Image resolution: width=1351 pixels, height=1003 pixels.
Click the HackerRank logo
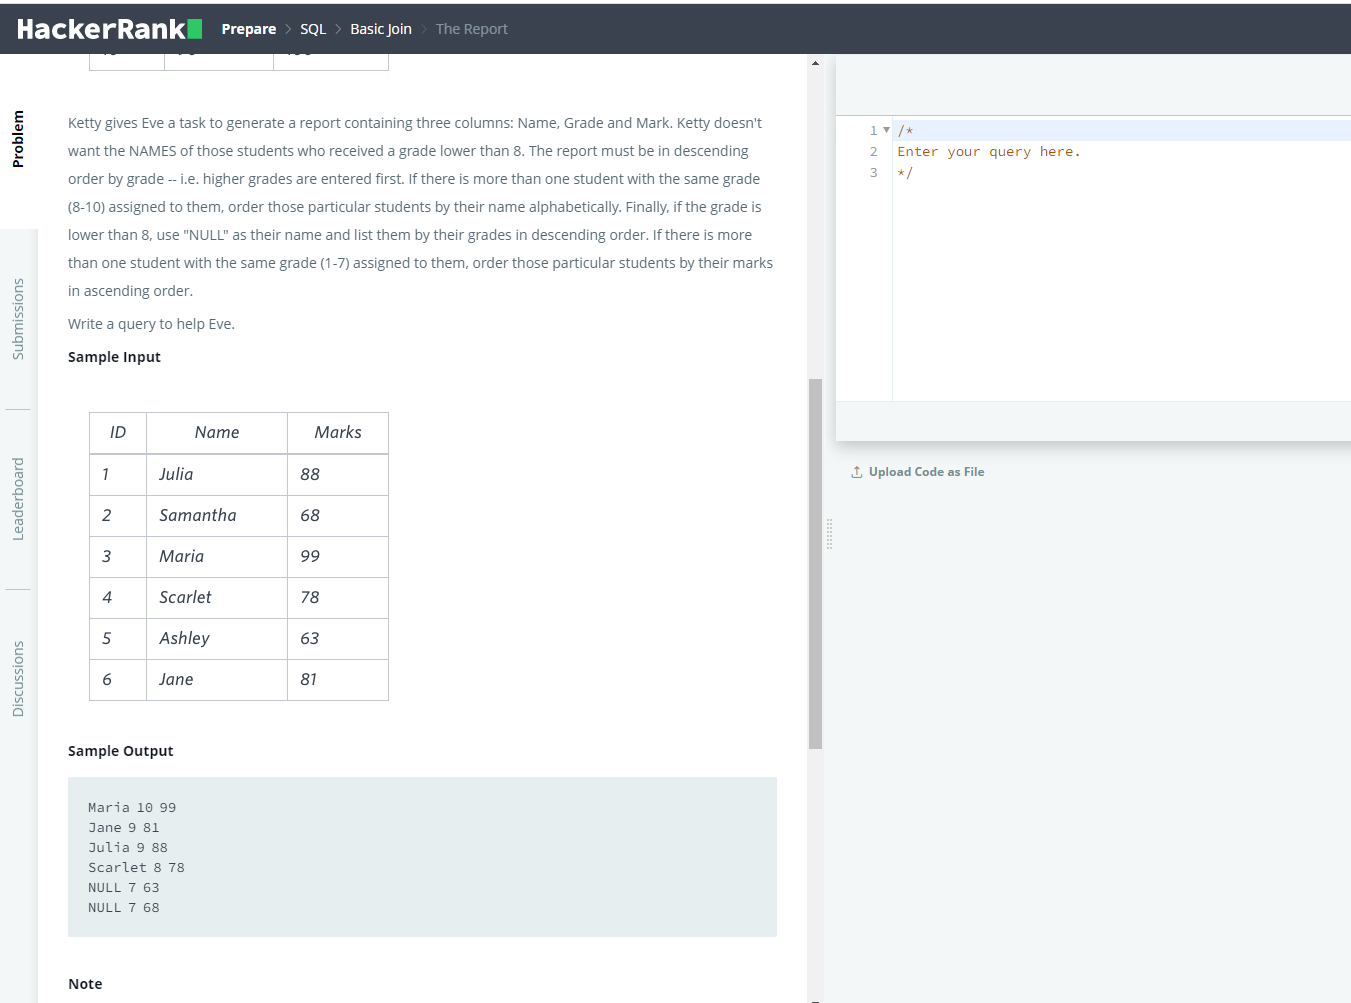click(x=109, y=29)
